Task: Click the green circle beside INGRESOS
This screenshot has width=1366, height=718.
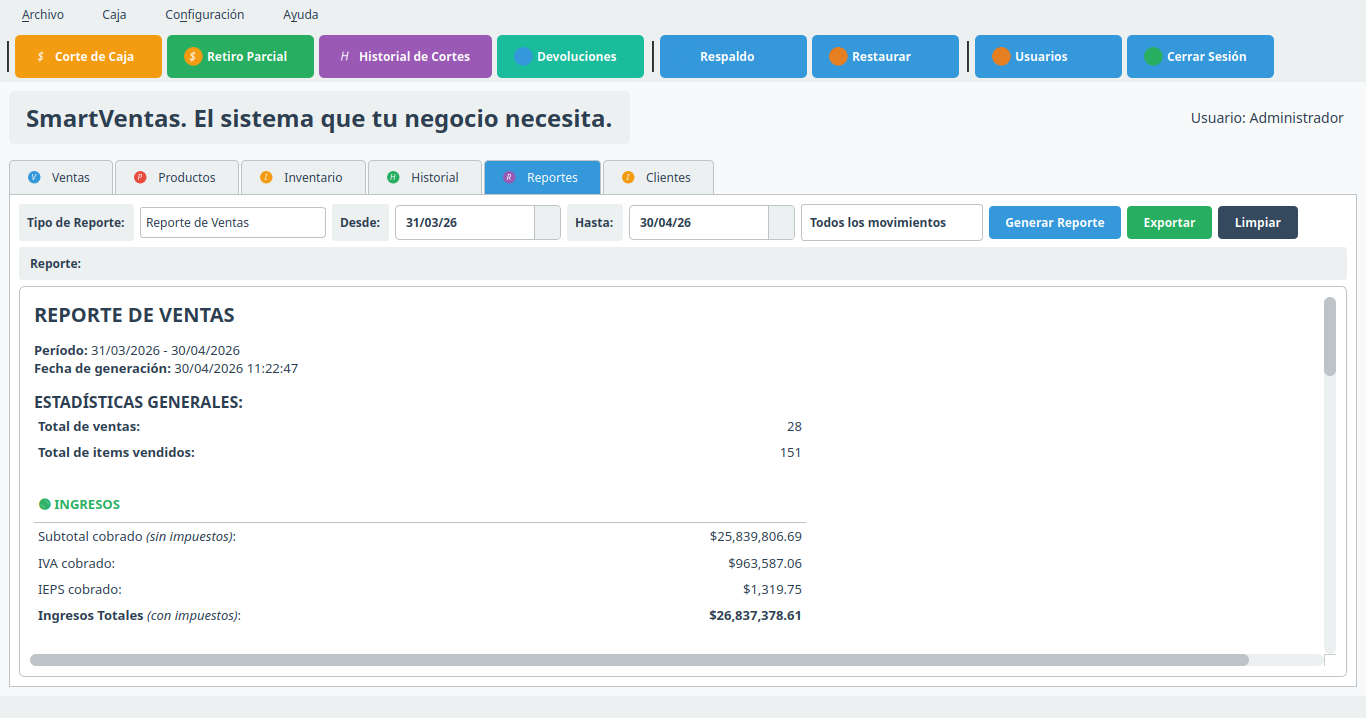Action: click(x=44, y=504)
